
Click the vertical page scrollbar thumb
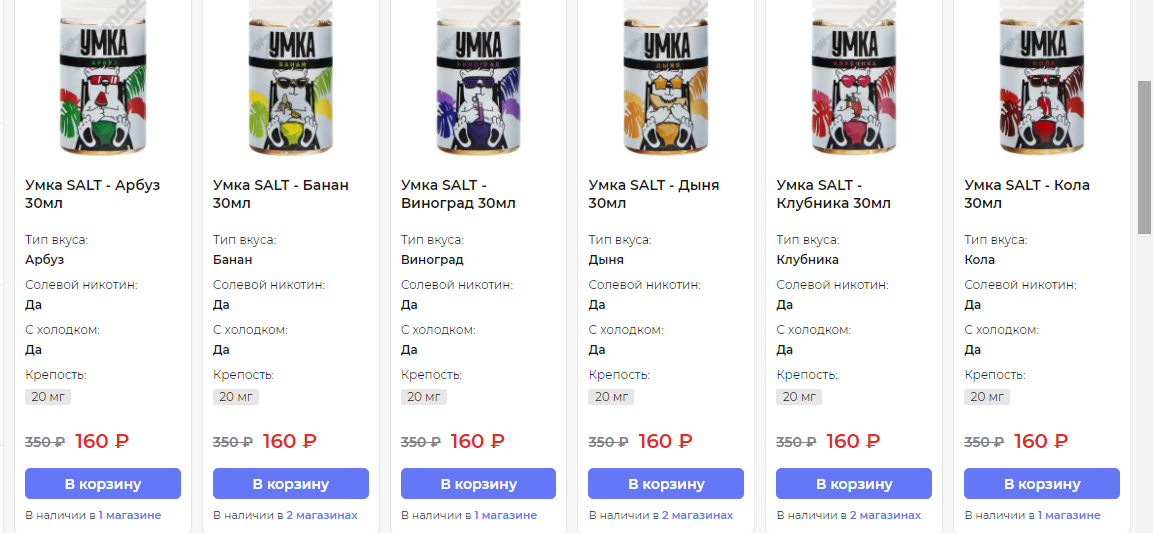1144,157
